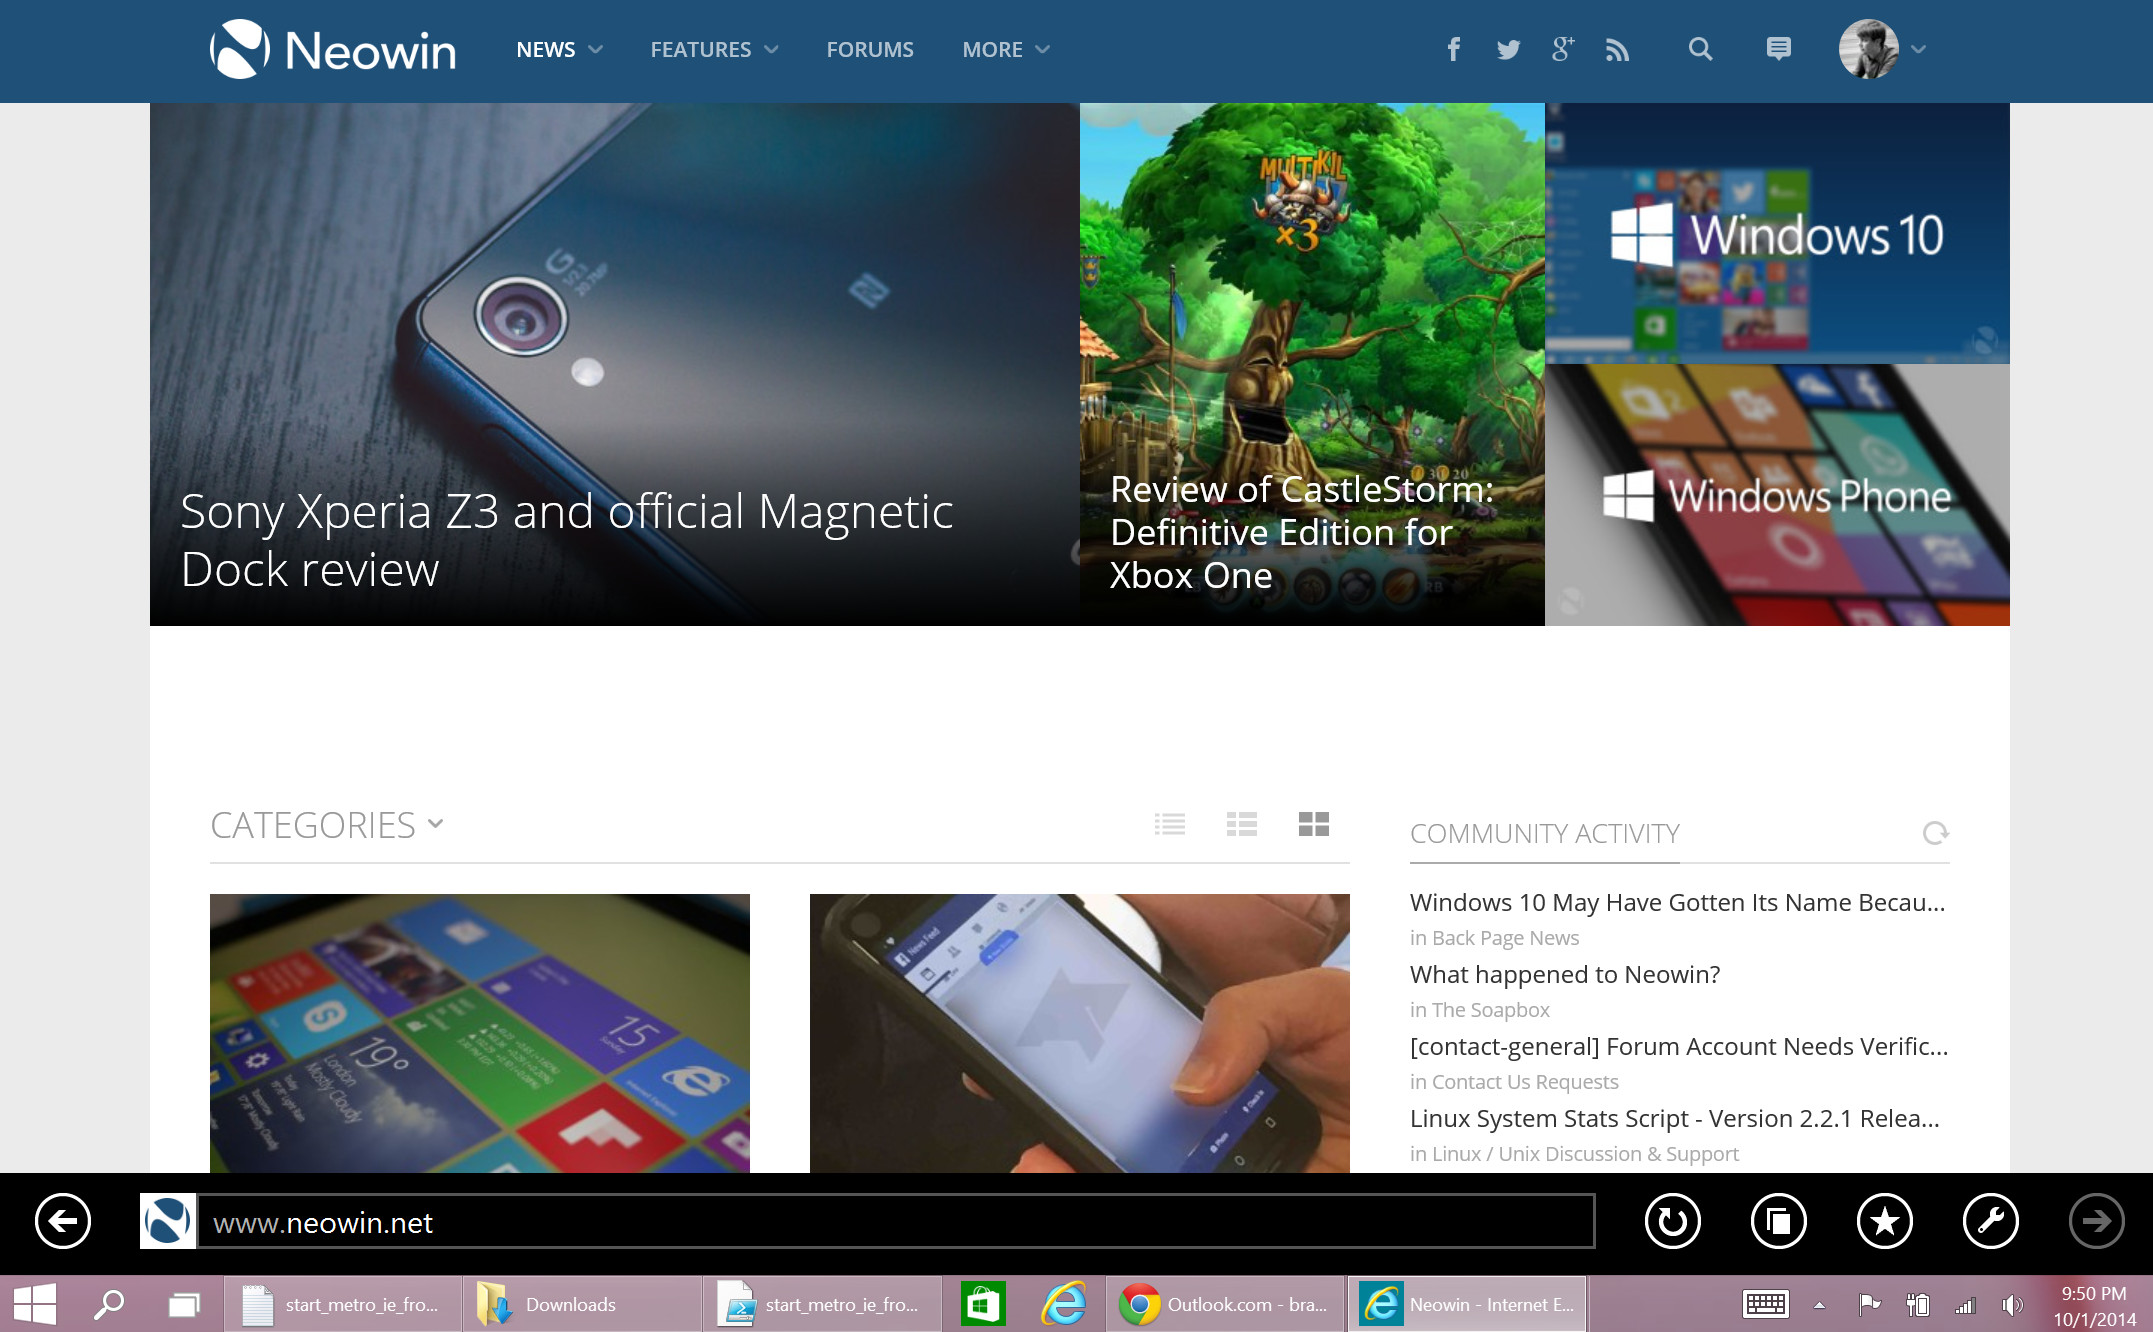Select Neowin - Internet Explorer taskbar button
2153x1332 pixels.
click(1468, 1304)
